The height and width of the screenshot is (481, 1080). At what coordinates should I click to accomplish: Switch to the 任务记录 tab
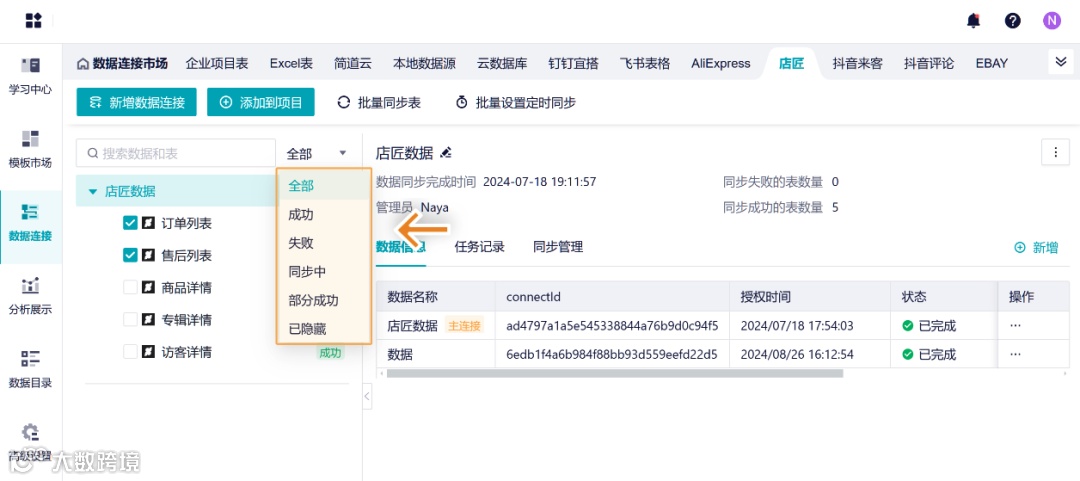click(479, 247)
